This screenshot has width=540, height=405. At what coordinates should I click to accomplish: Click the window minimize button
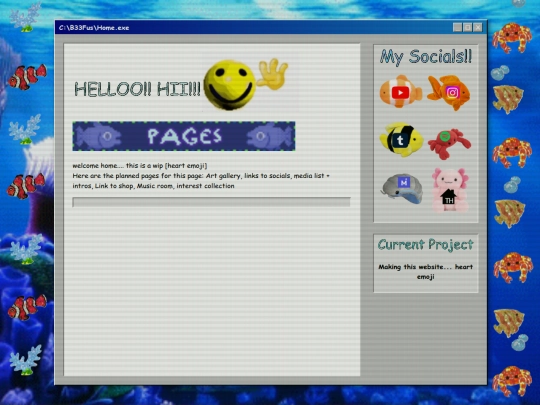(457, 28)
